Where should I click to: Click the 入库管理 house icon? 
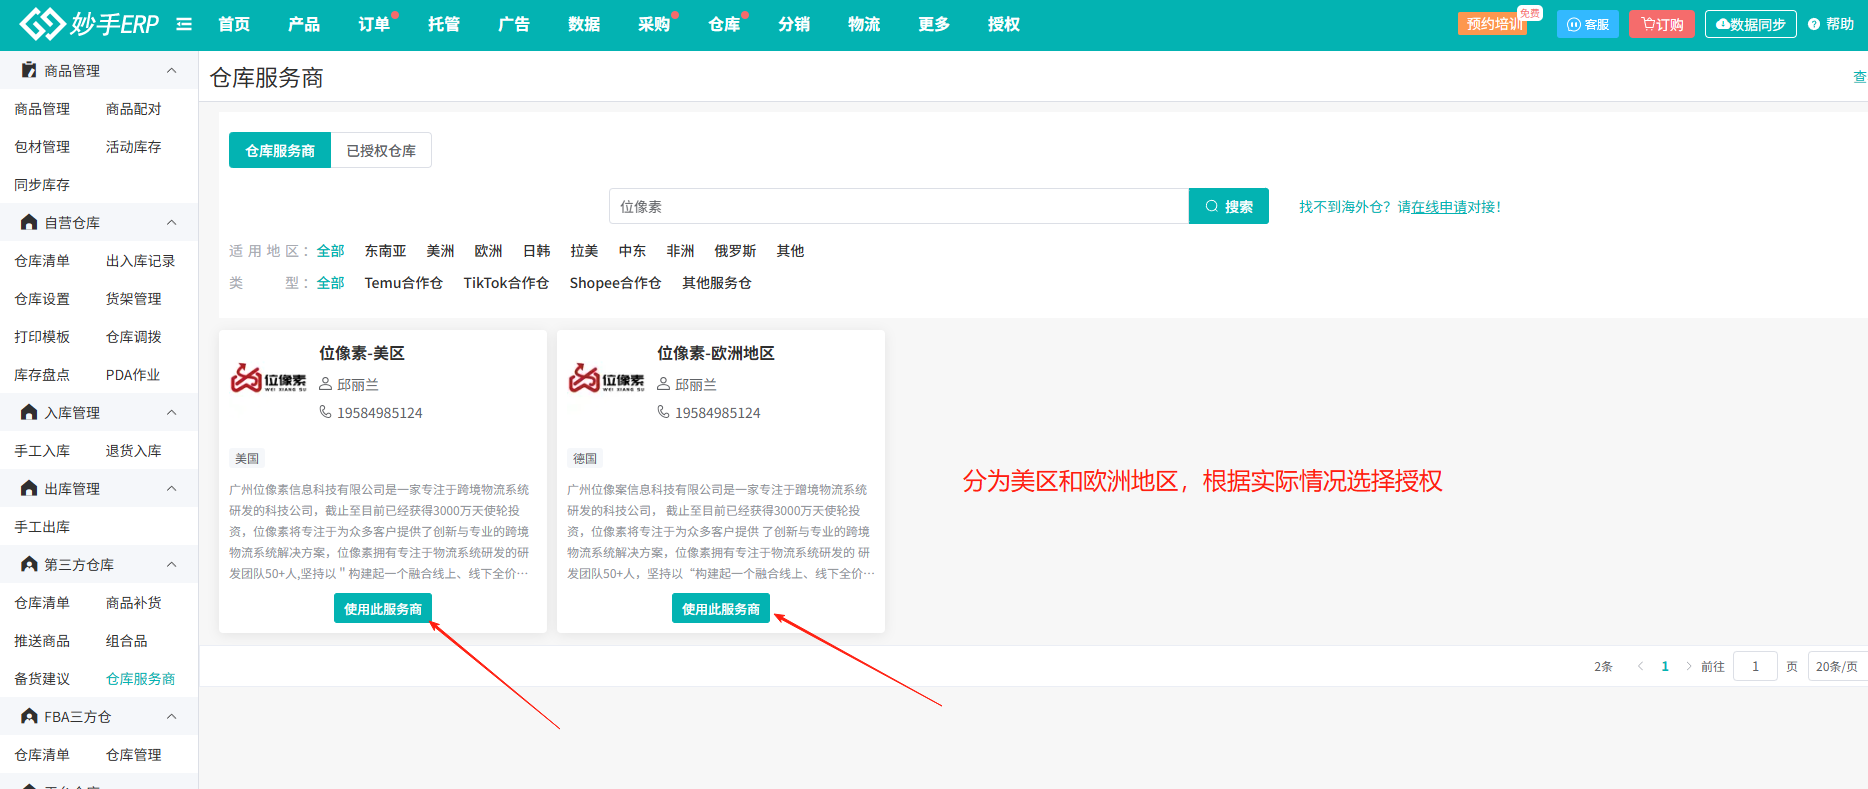[29, 412]
